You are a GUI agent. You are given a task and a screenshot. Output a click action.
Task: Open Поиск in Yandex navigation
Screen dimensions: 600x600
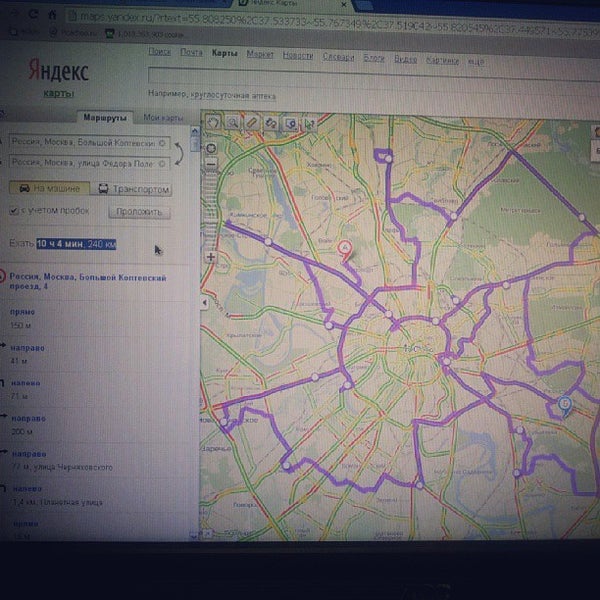click(160, 51)
